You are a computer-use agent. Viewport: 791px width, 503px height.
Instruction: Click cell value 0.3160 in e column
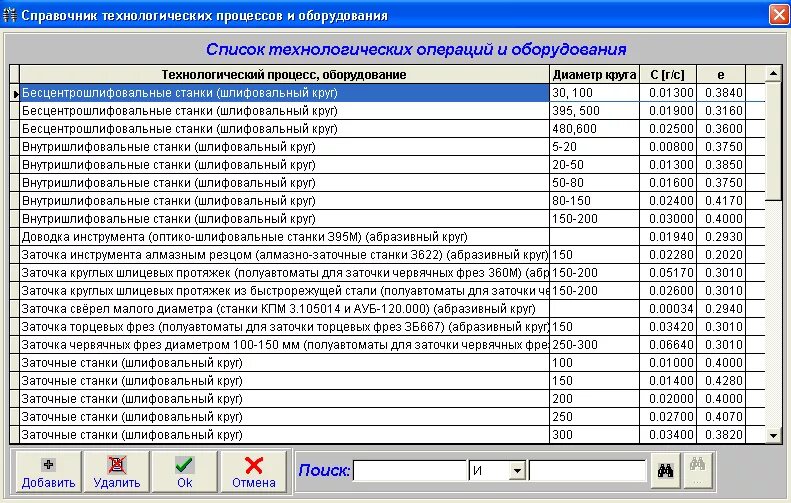pyautogui.click(x=721, y=110)
